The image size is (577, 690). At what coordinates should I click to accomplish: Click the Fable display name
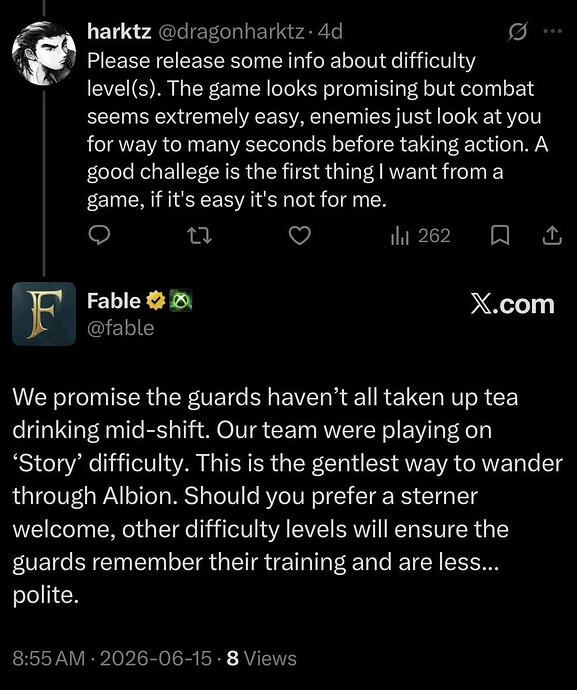pyautogui.click(x=114, y=301)
